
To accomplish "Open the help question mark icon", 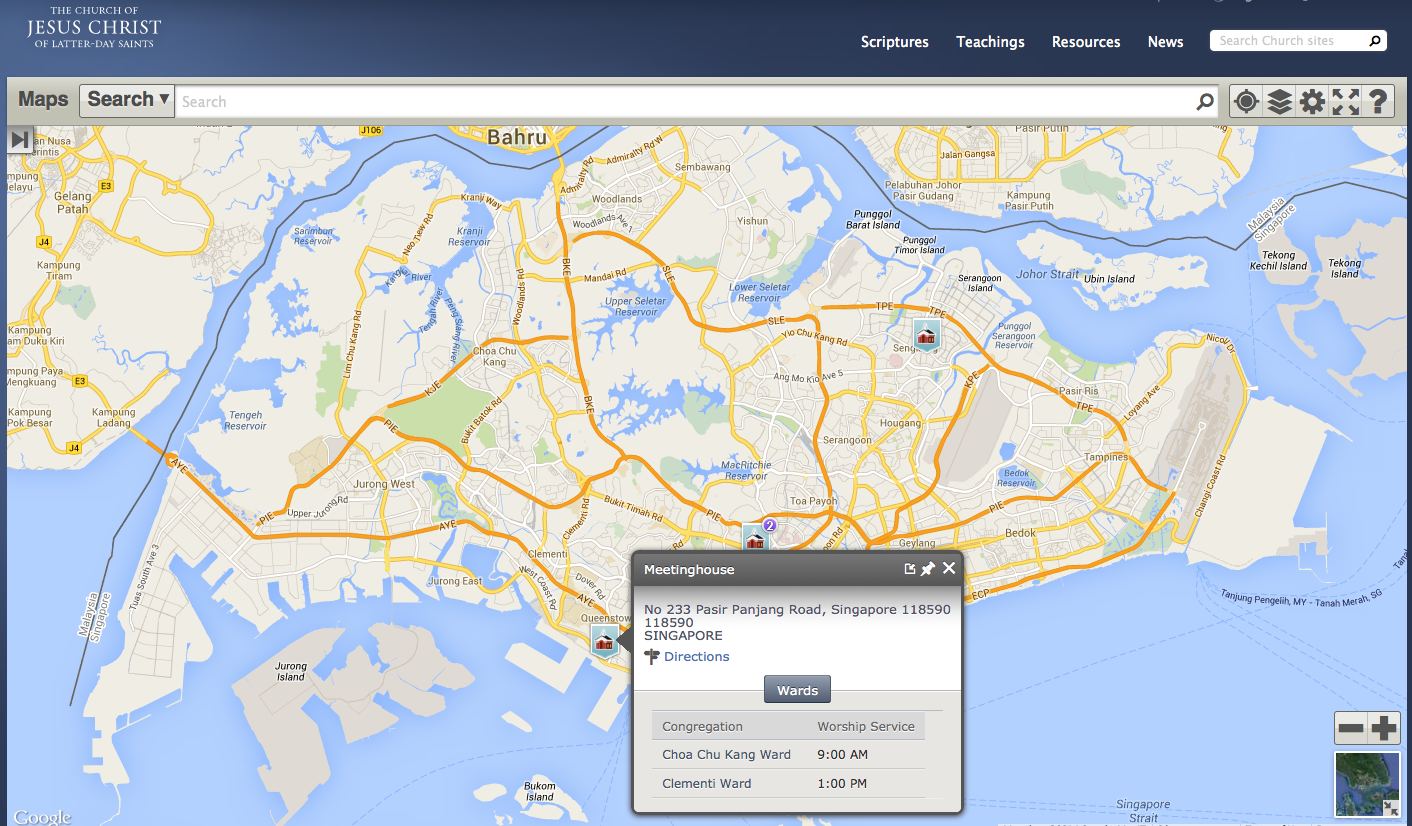I will [1377, 101].
